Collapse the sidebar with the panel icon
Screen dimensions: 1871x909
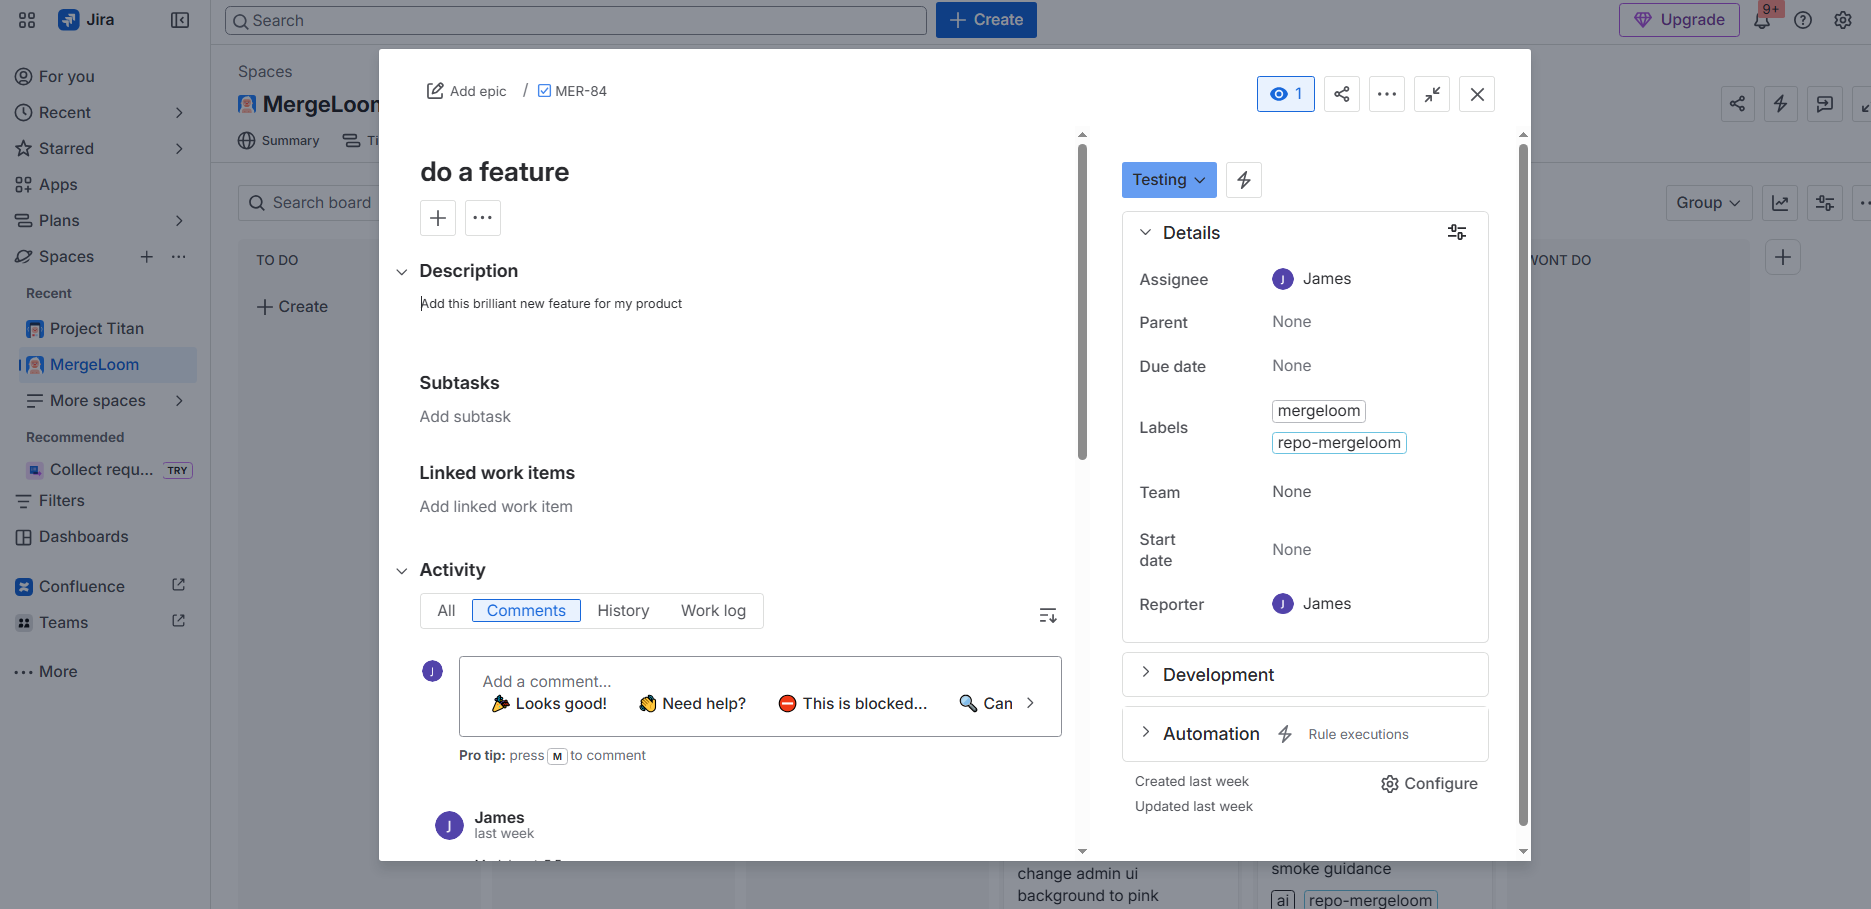click(180, 20)
